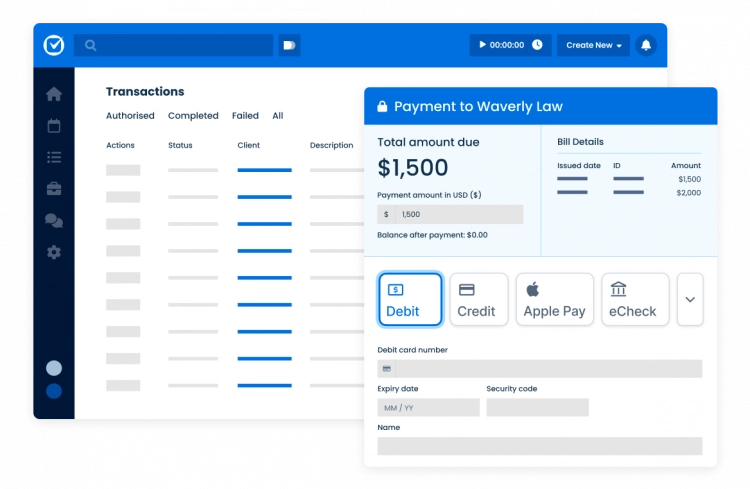Open the briefcase Matters sidebar icon
This screenshot has width=750, height=489.
[54, 188]
